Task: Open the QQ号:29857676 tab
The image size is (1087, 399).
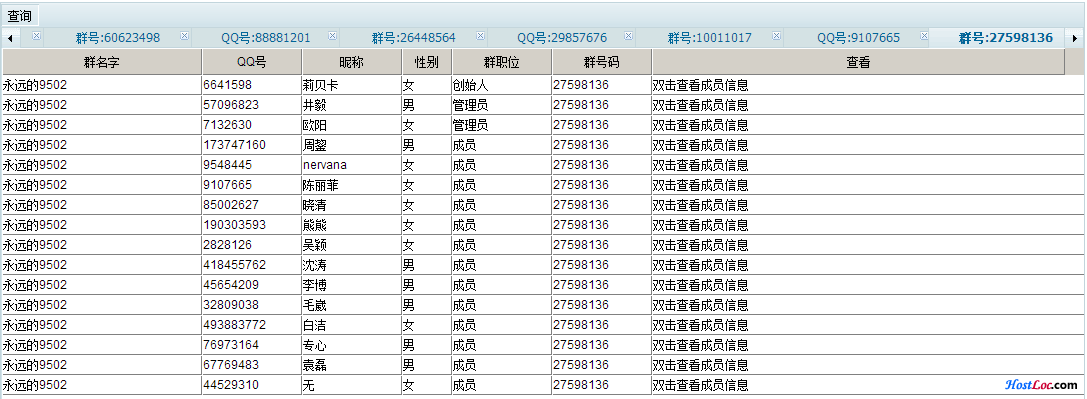Action: pos(562,38)
